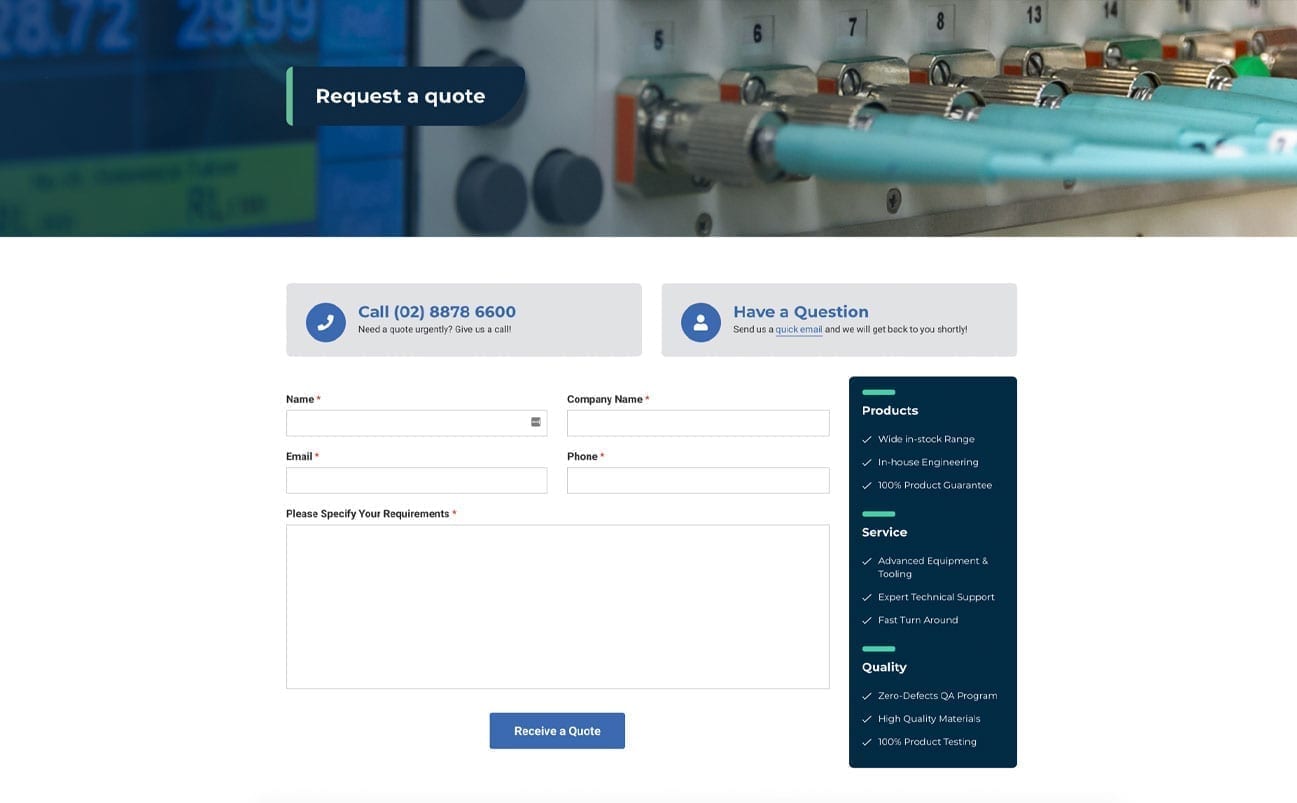Click the checkmark beside Wide in-stock Range
Screen dimensions: 1297x803
click(866, 439)
